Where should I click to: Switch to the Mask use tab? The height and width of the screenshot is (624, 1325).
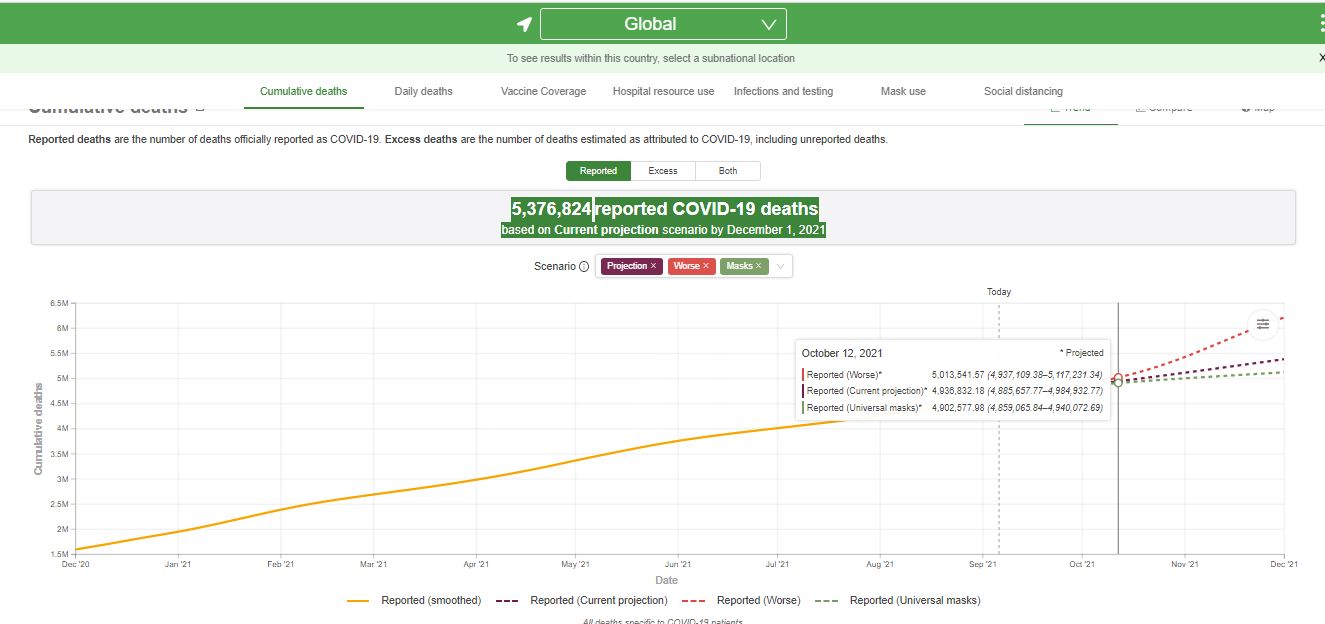click(x=903, y=91)
